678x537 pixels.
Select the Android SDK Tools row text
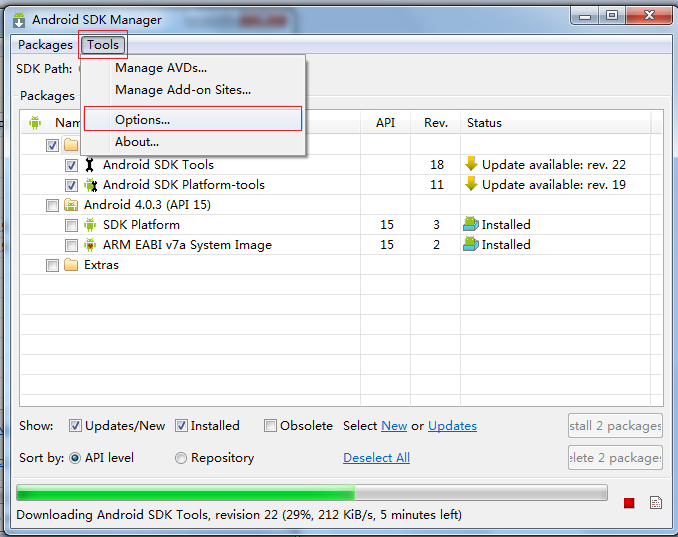coord(158,165)
